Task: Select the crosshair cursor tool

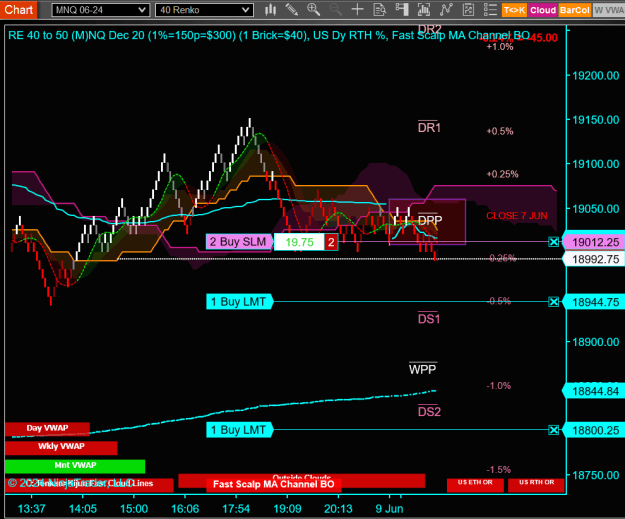Action: (x=357, y=10)
